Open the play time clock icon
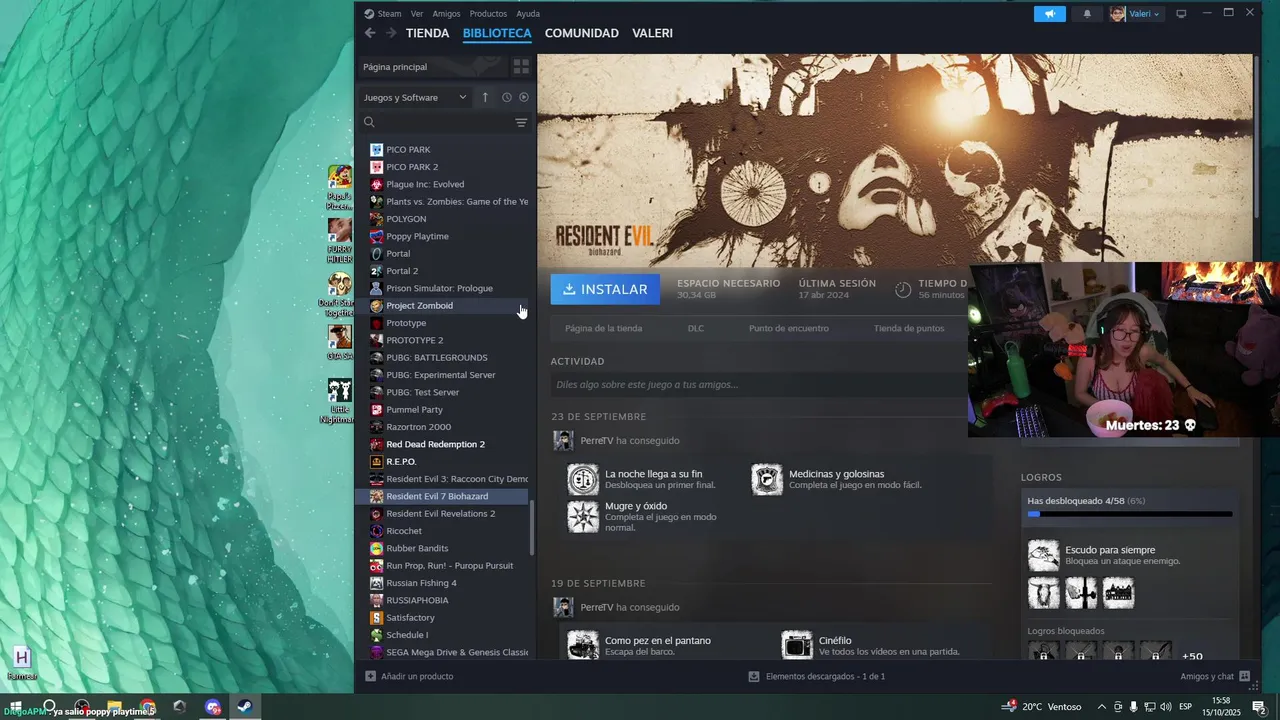 coord(903,289)
